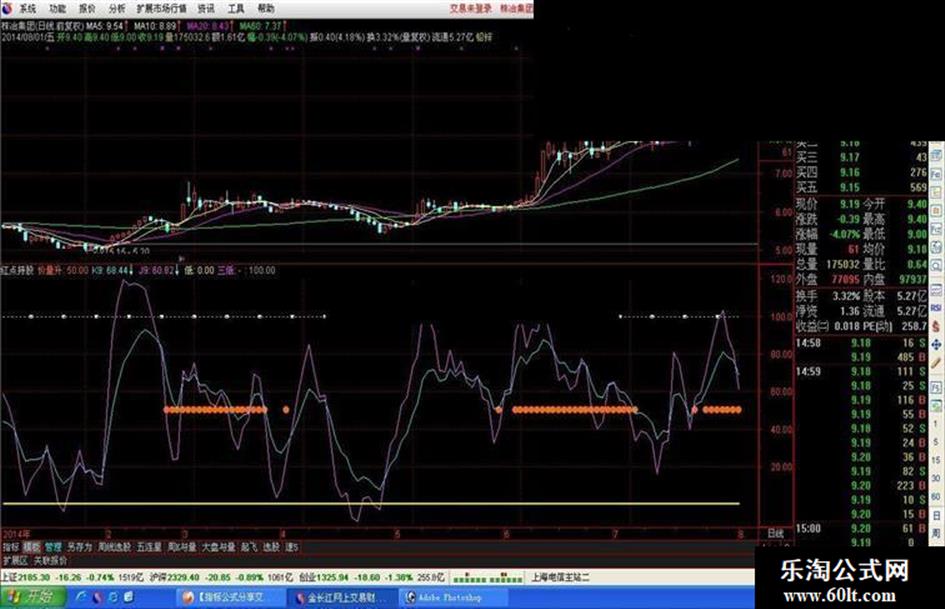The width and height of the screenshot is (945, 609).
Task: Click the 创业 1325.94 index status
Action: pos(372,578)
